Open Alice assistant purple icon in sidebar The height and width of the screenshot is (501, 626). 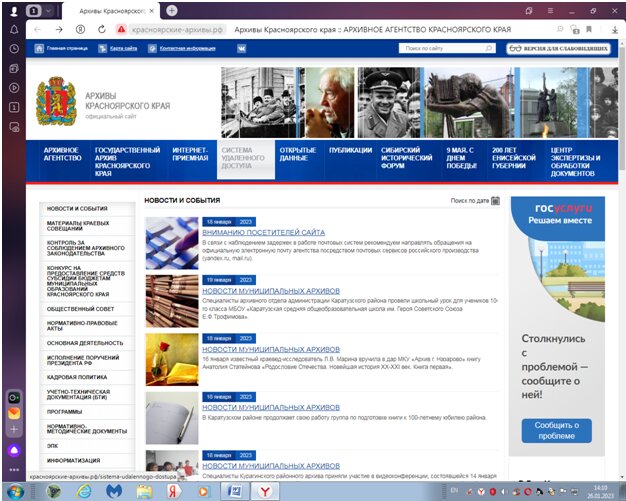pos(14,451)
